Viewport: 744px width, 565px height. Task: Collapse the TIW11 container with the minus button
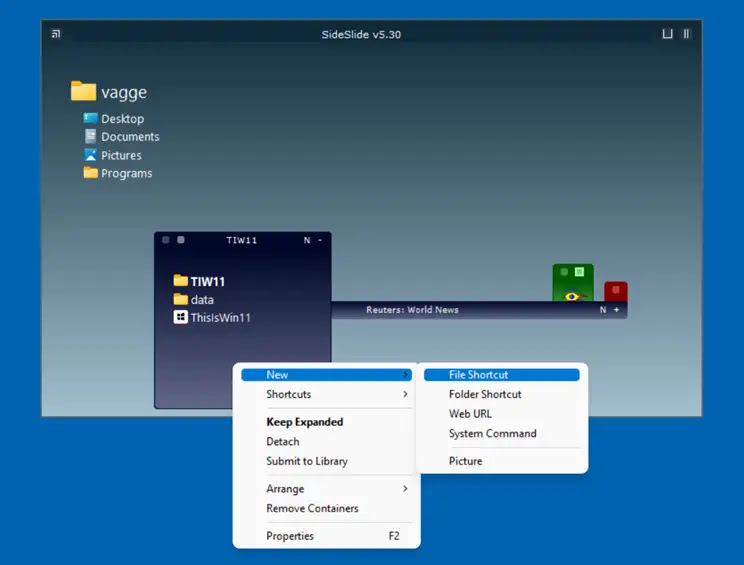click(x=320, y=240)
